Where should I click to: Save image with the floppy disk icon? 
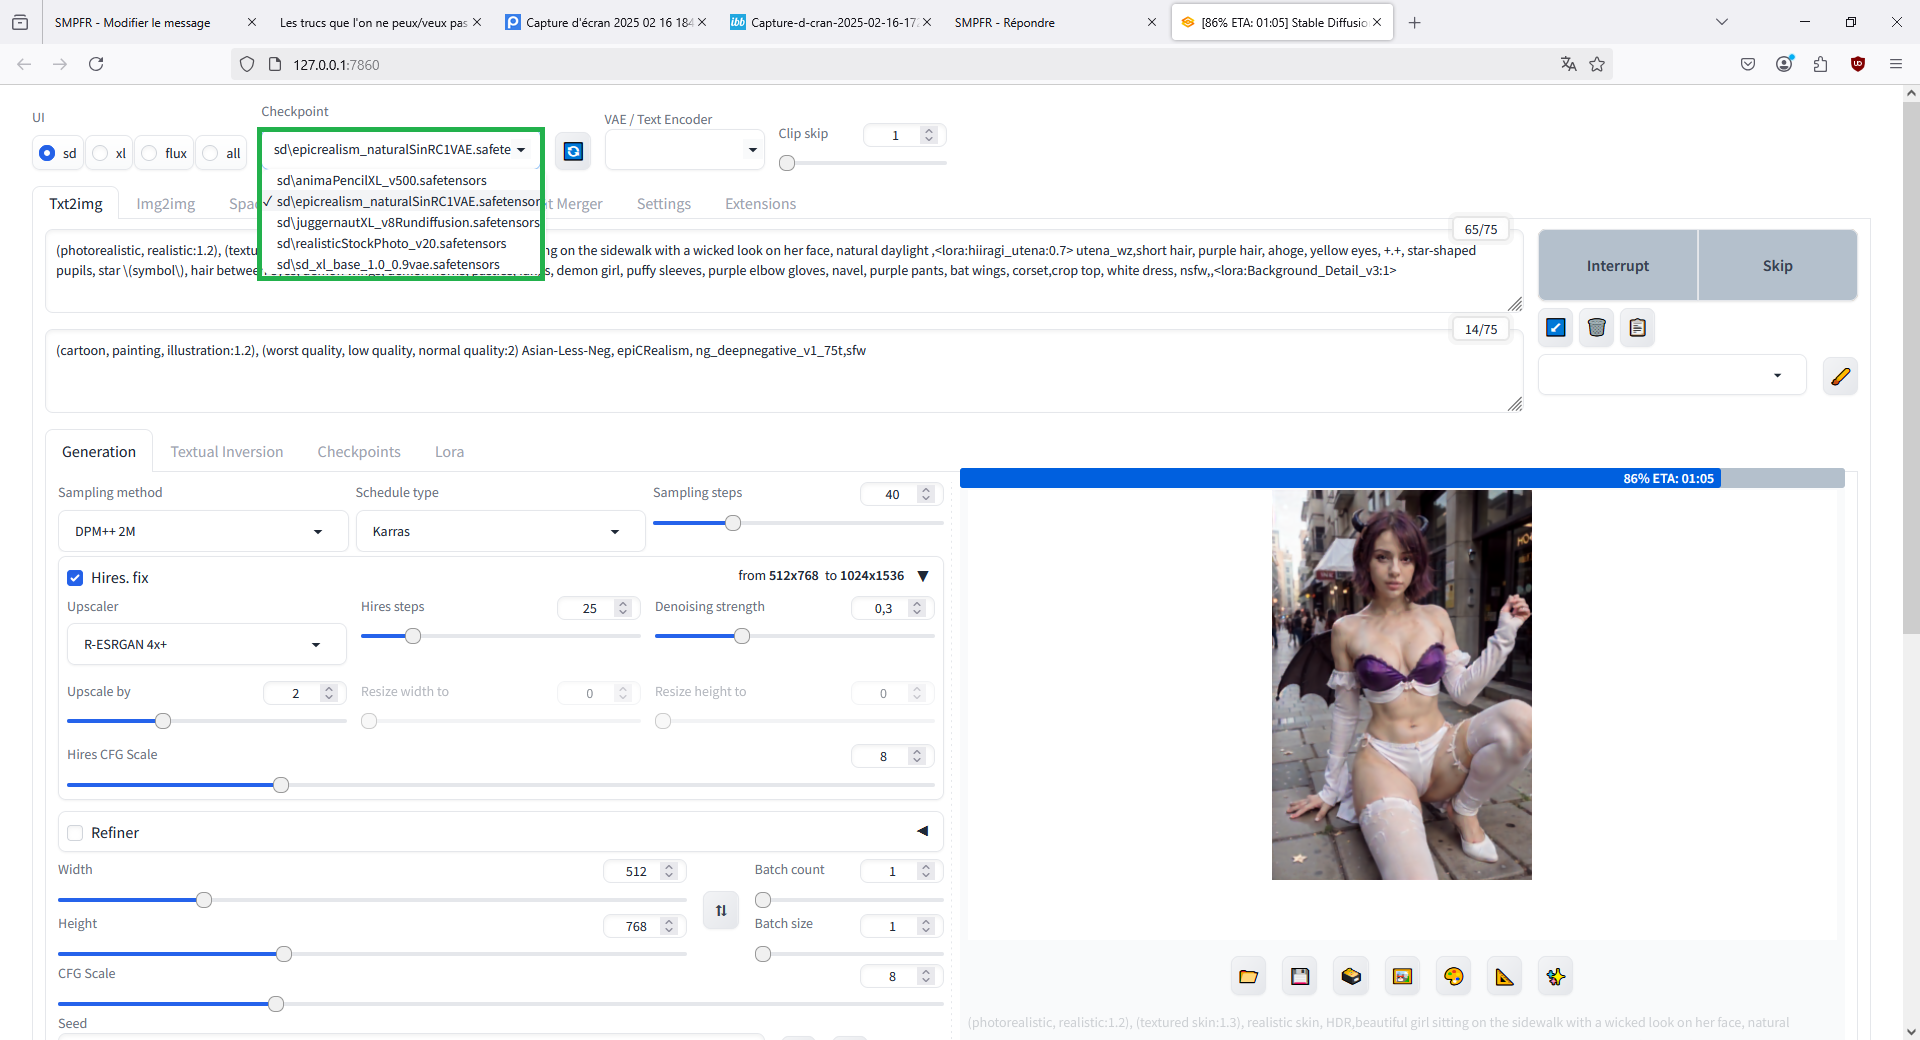point(1300,977)
